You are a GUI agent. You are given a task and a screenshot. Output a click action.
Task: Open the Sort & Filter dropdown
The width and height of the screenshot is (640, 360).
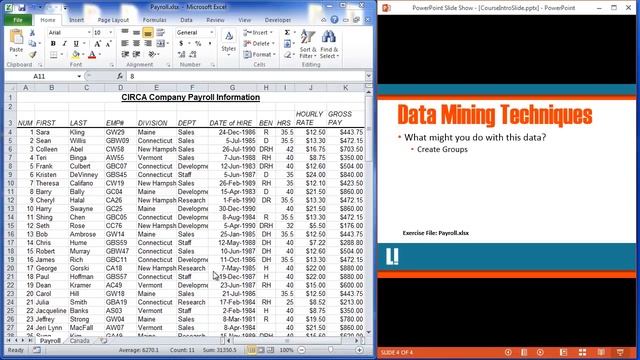click(x=308, y=44)
